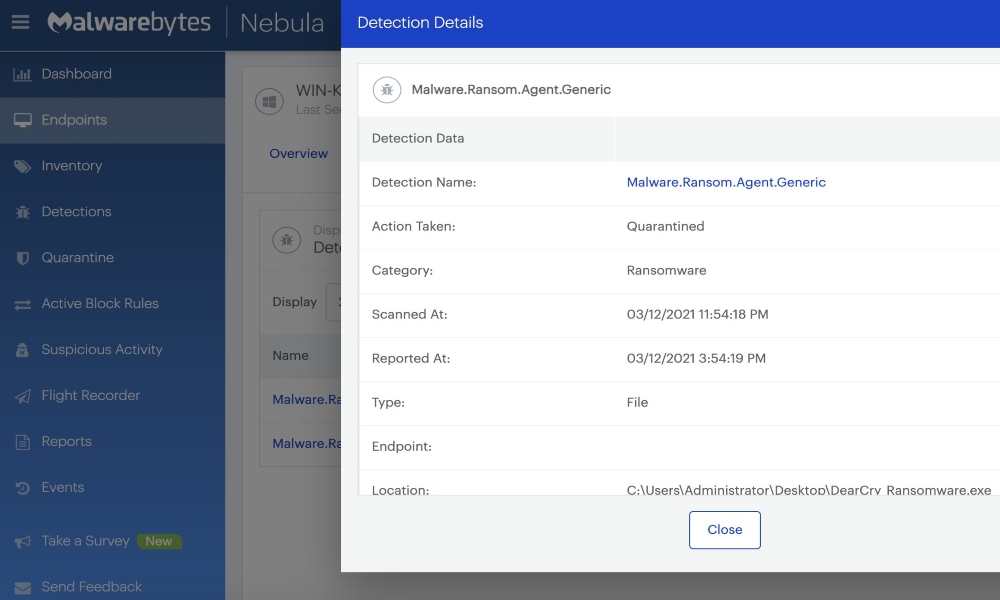Select Reported At timestamp 3:54:19 PM

[696, 358]
